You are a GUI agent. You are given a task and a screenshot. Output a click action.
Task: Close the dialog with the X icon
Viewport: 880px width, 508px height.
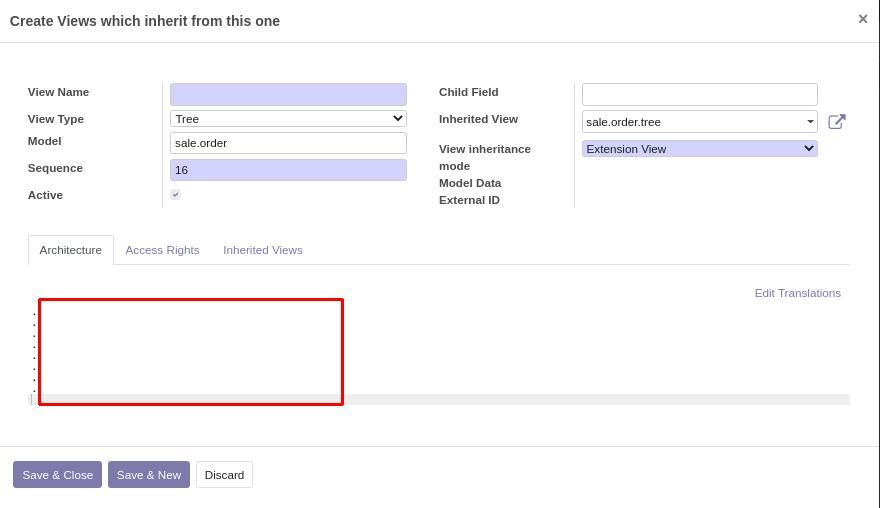pos(863,19)
